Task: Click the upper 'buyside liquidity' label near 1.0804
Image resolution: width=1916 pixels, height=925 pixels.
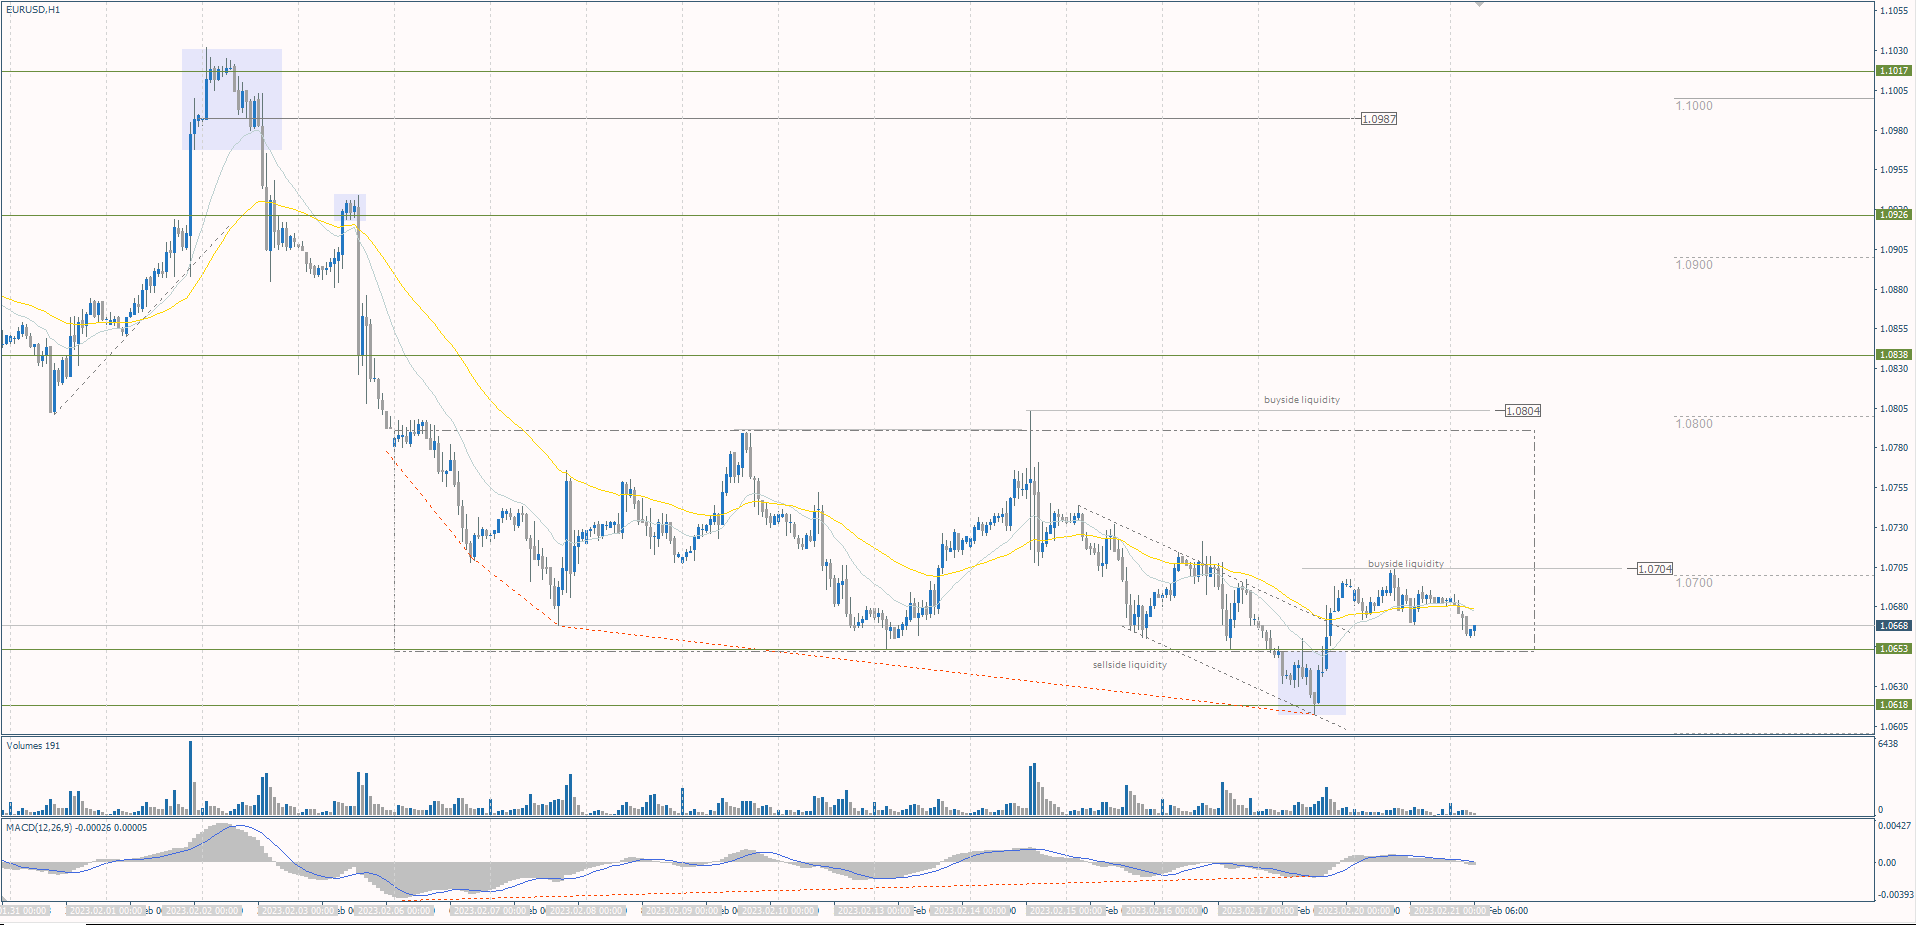Action: (1302, 400)
